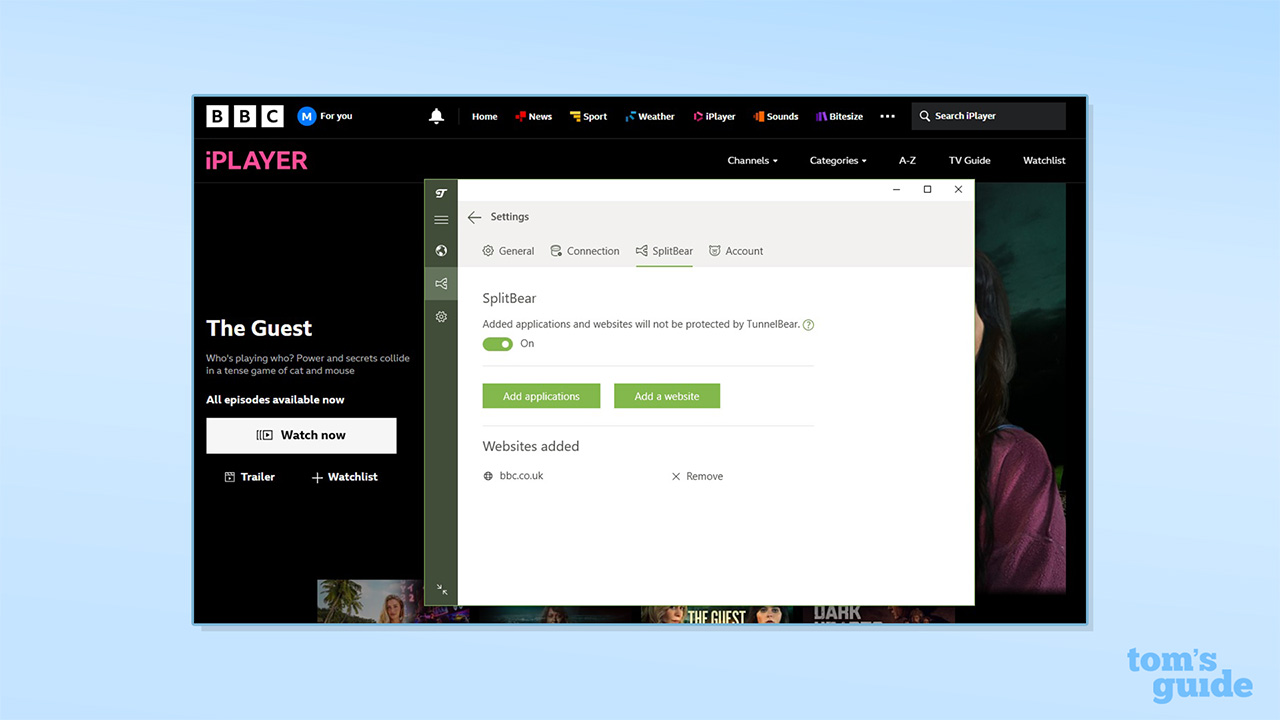Screen dimensions: 1280x720
Task: Click the Add applications button
Action: pyautogui.click(x=541, y=396)
